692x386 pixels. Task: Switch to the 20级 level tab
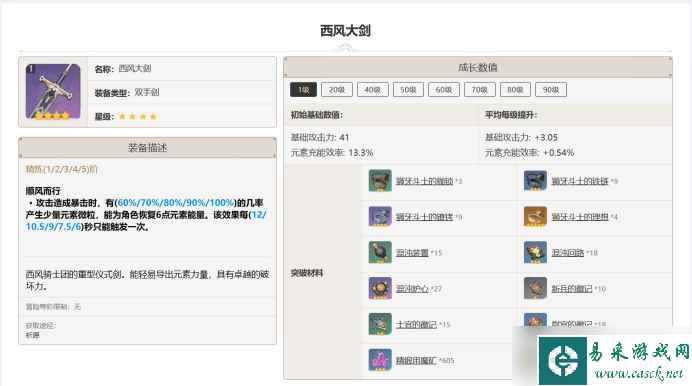337,90
